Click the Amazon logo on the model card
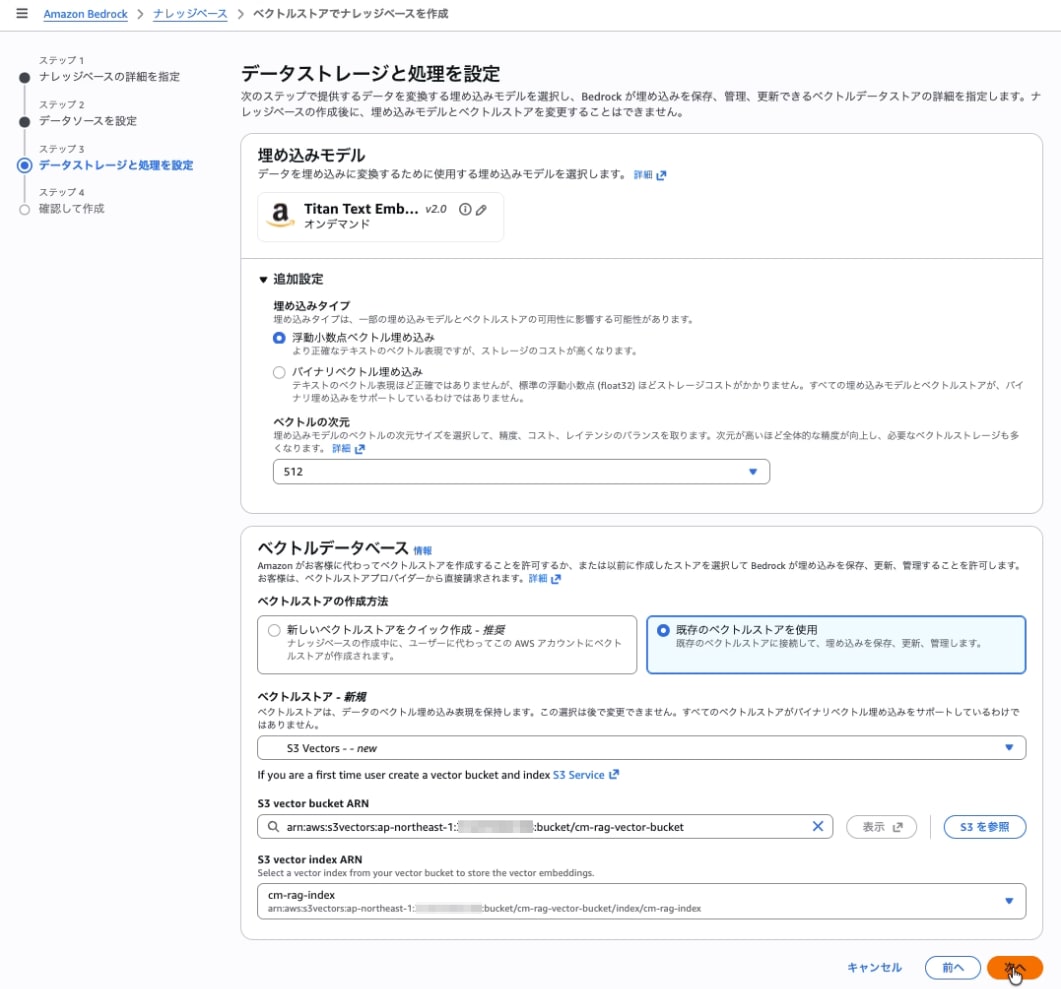Screen dimensions: 1061x989 click(x=279, y=216)
